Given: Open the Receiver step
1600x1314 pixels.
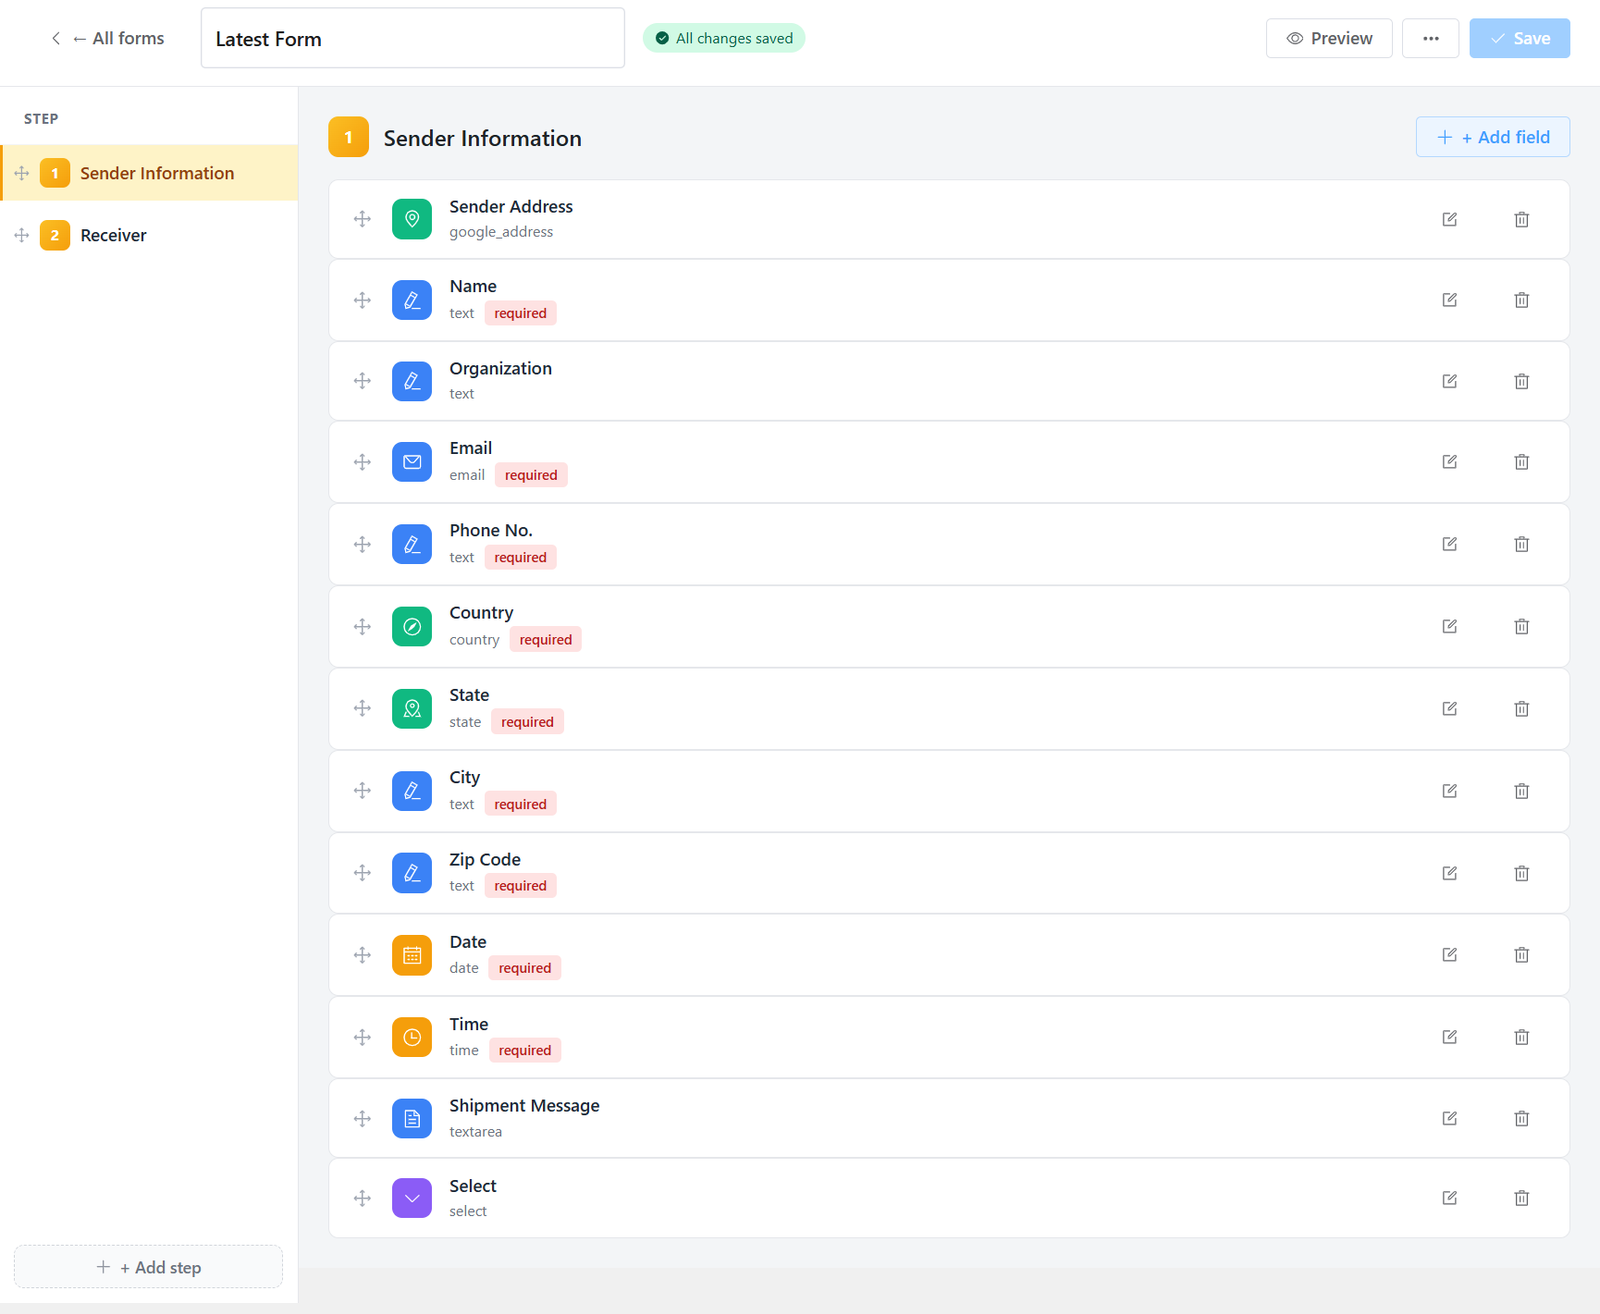Looking at the screenshot, I should click(150, 235).
